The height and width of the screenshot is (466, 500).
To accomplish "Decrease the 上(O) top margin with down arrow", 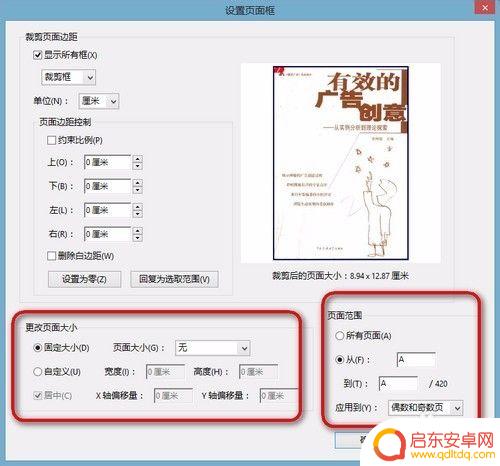I will tap(138, 166).
